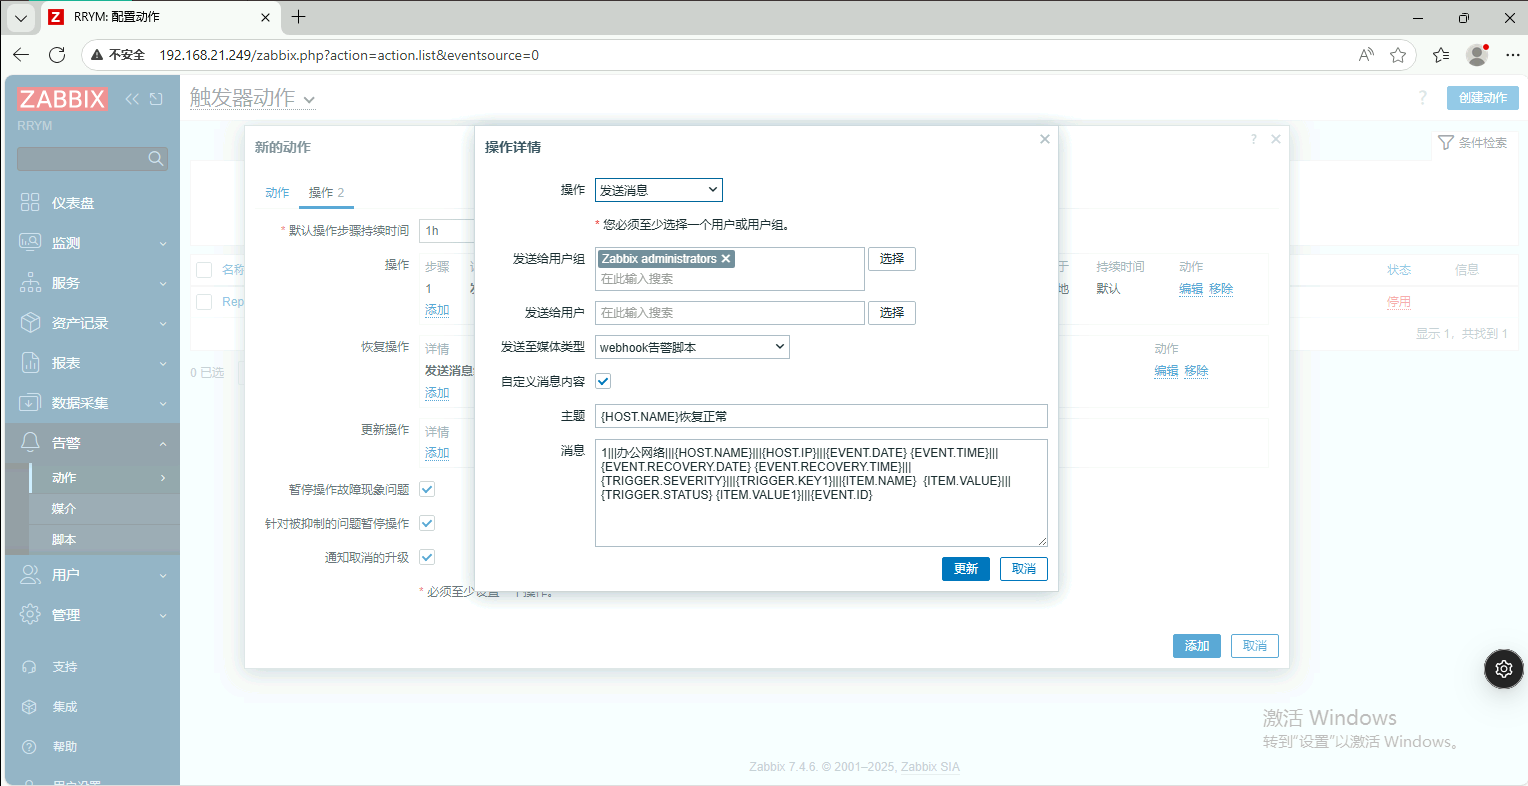Remove the Zabbix administrators tag

coord(727,259)
